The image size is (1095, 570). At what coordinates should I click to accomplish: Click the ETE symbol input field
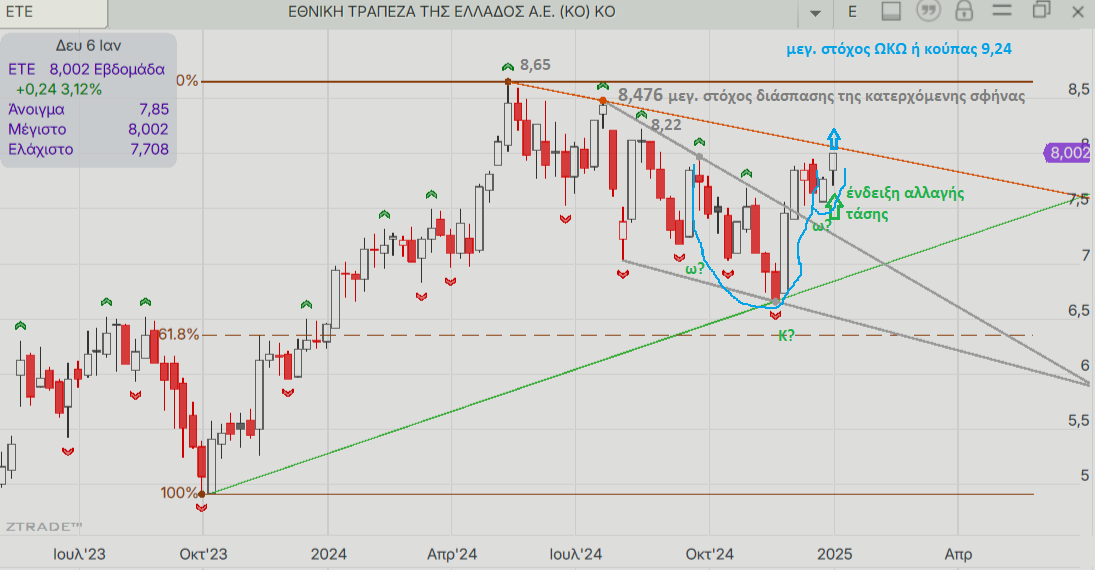coord(54,13)
